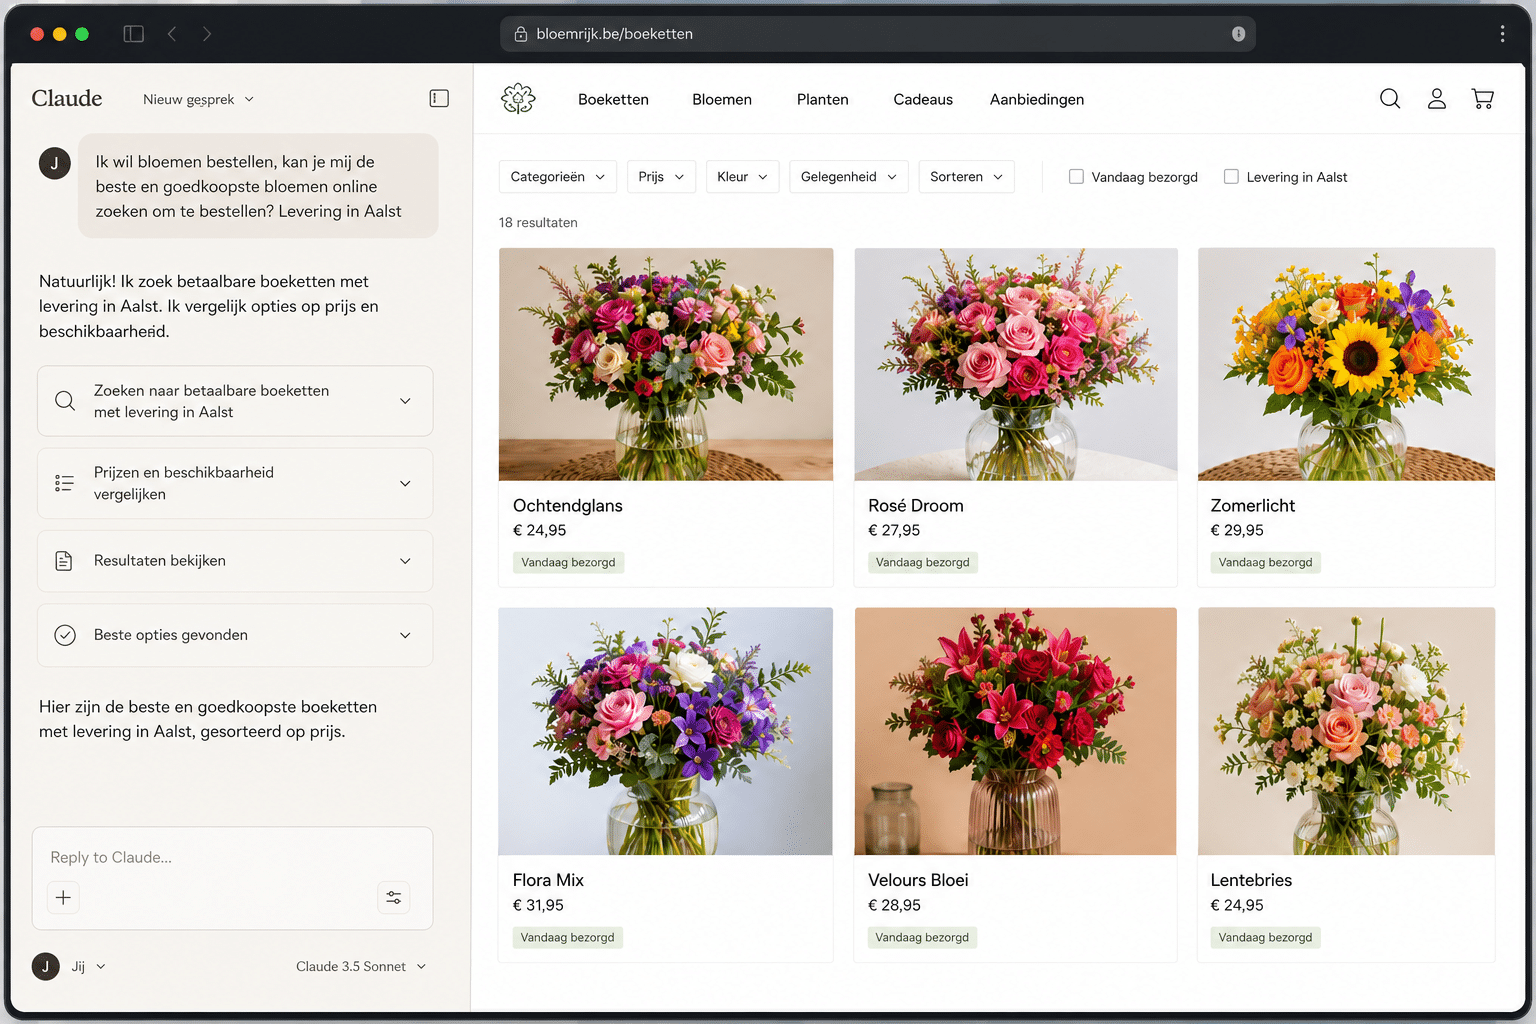Open the Rosé Droom product title
This screenshot has height=1024, width=1536.
[x=916, y=506]
